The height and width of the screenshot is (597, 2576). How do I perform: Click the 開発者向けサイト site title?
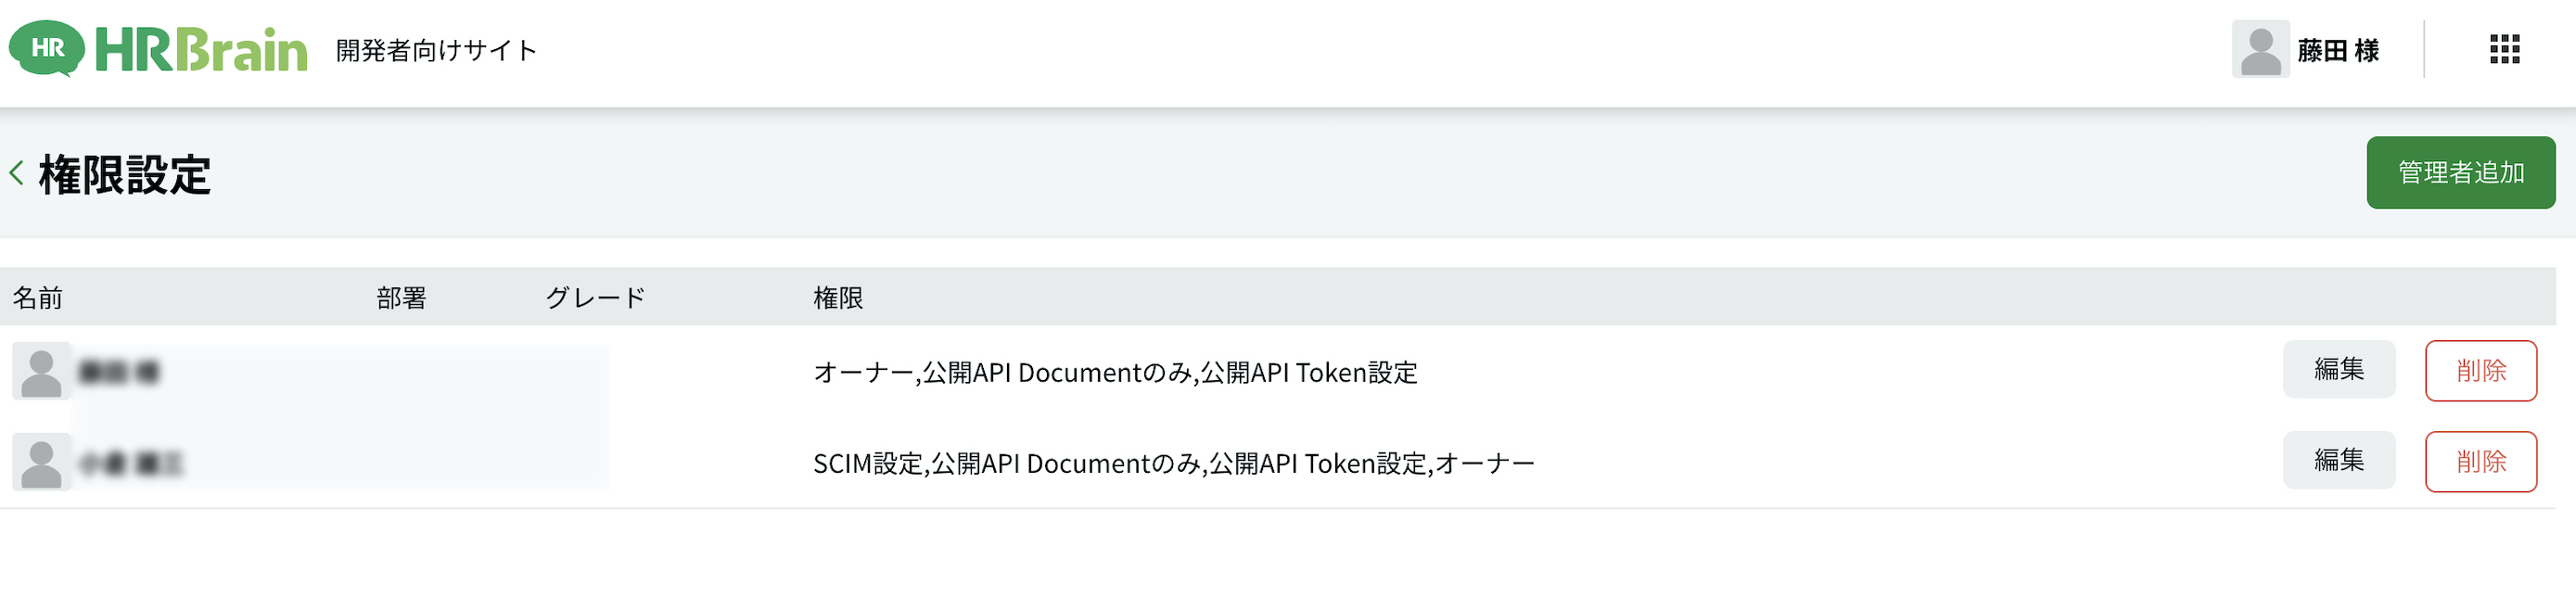tap(436, 50)
